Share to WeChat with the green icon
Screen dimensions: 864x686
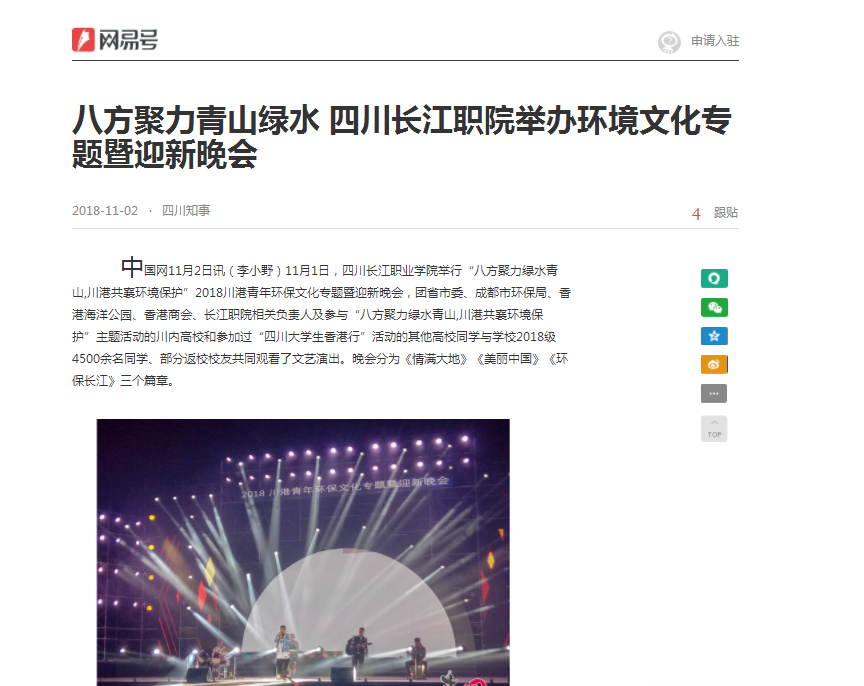click(x=714, y=307)
